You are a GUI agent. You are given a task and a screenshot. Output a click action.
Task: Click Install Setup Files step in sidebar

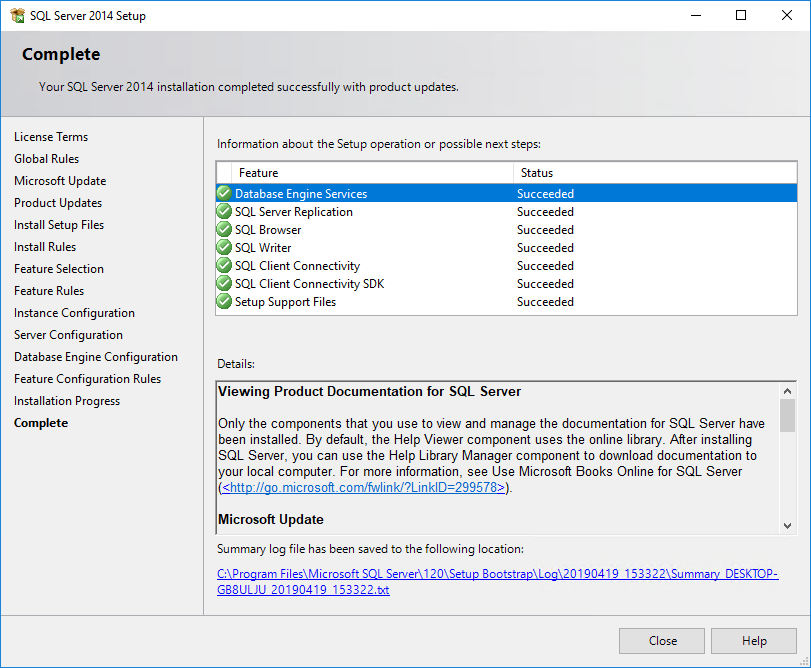pos(59,225)
